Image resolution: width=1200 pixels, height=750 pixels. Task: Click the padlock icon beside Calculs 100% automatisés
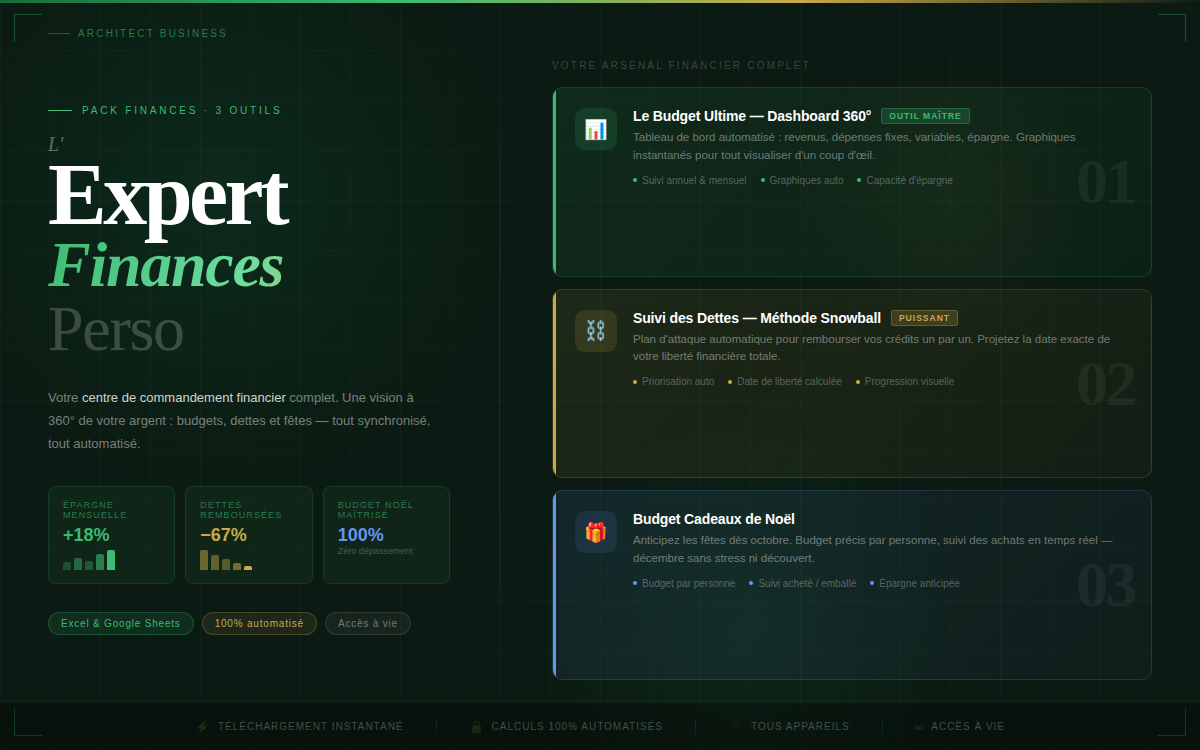(x=476, y=727)
